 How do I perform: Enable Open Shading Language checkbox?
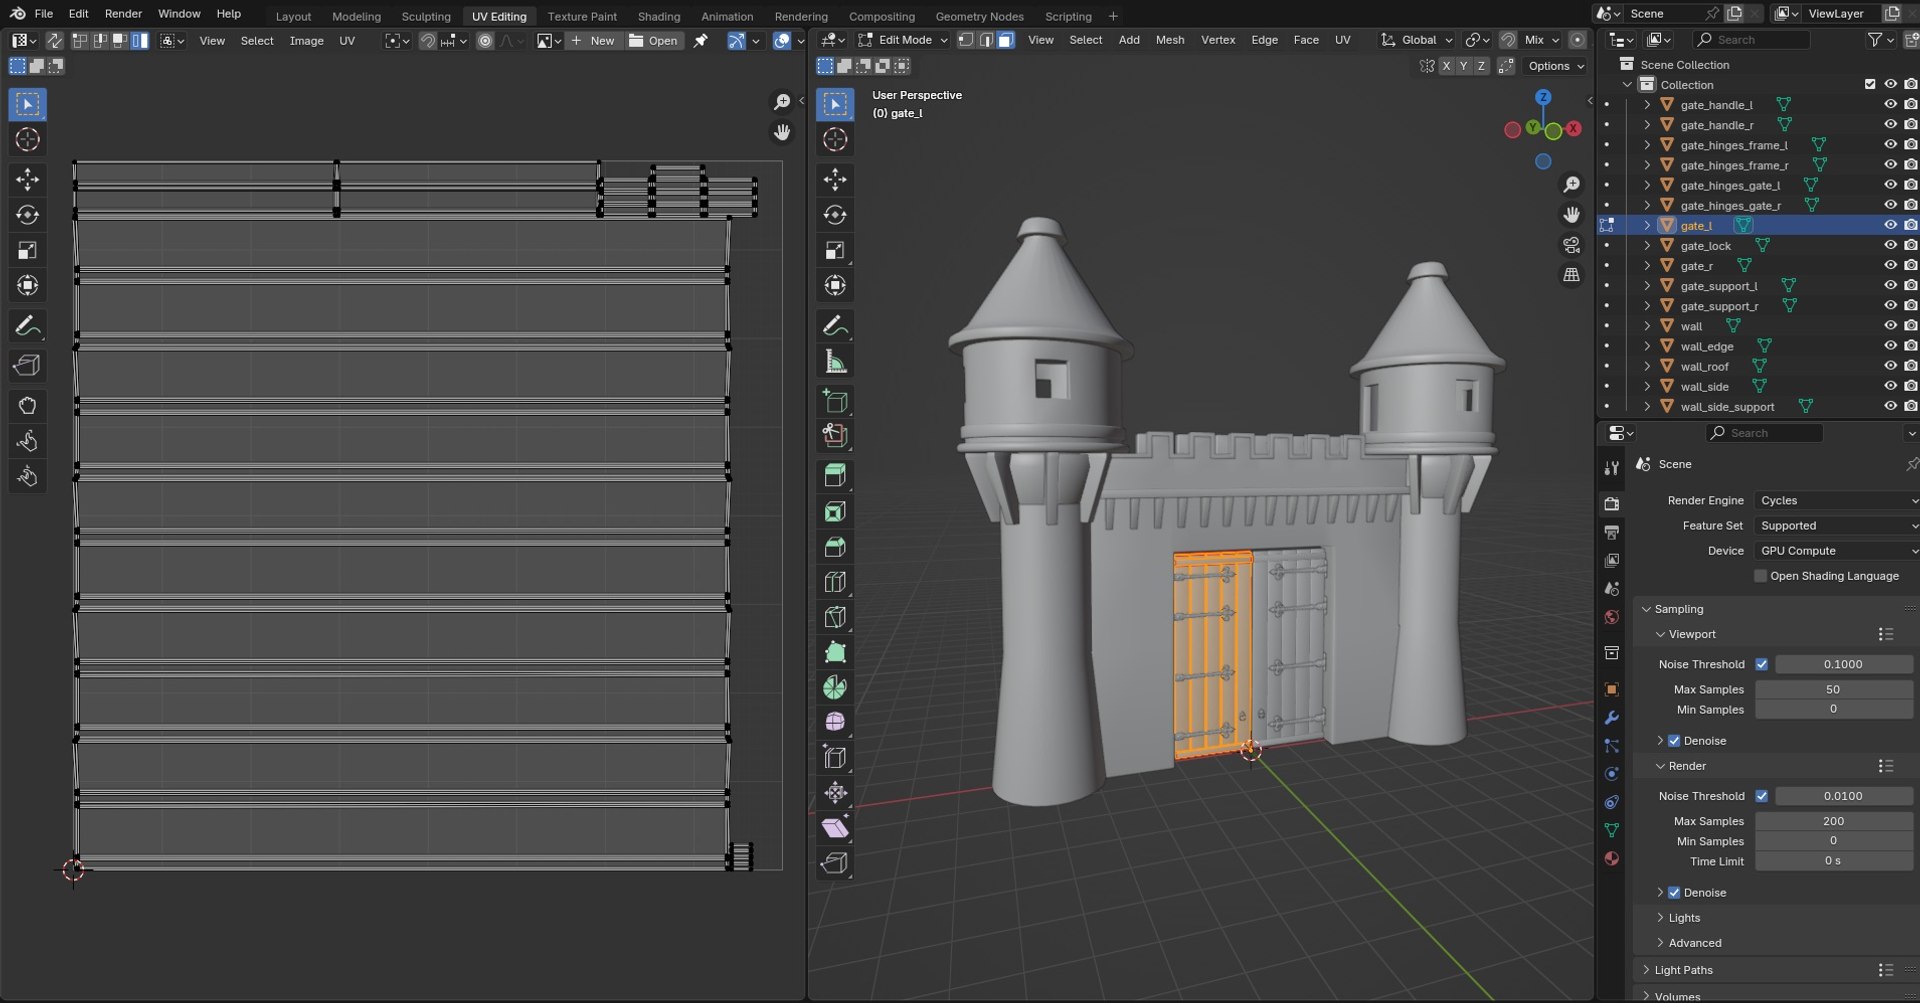click(x=1760, y=576)
